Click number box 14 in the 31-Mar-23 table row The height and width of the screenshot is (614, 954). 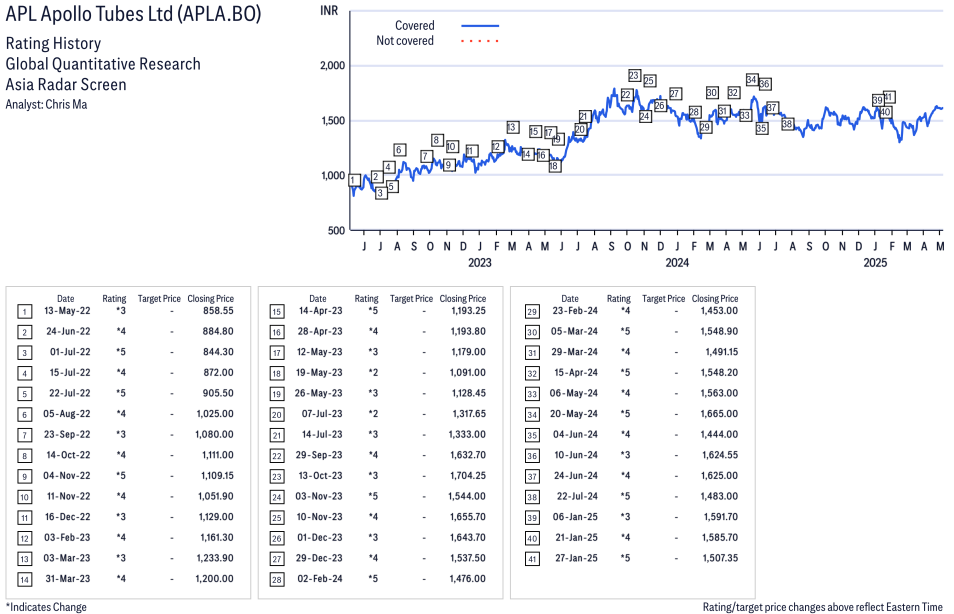[24, 579]
